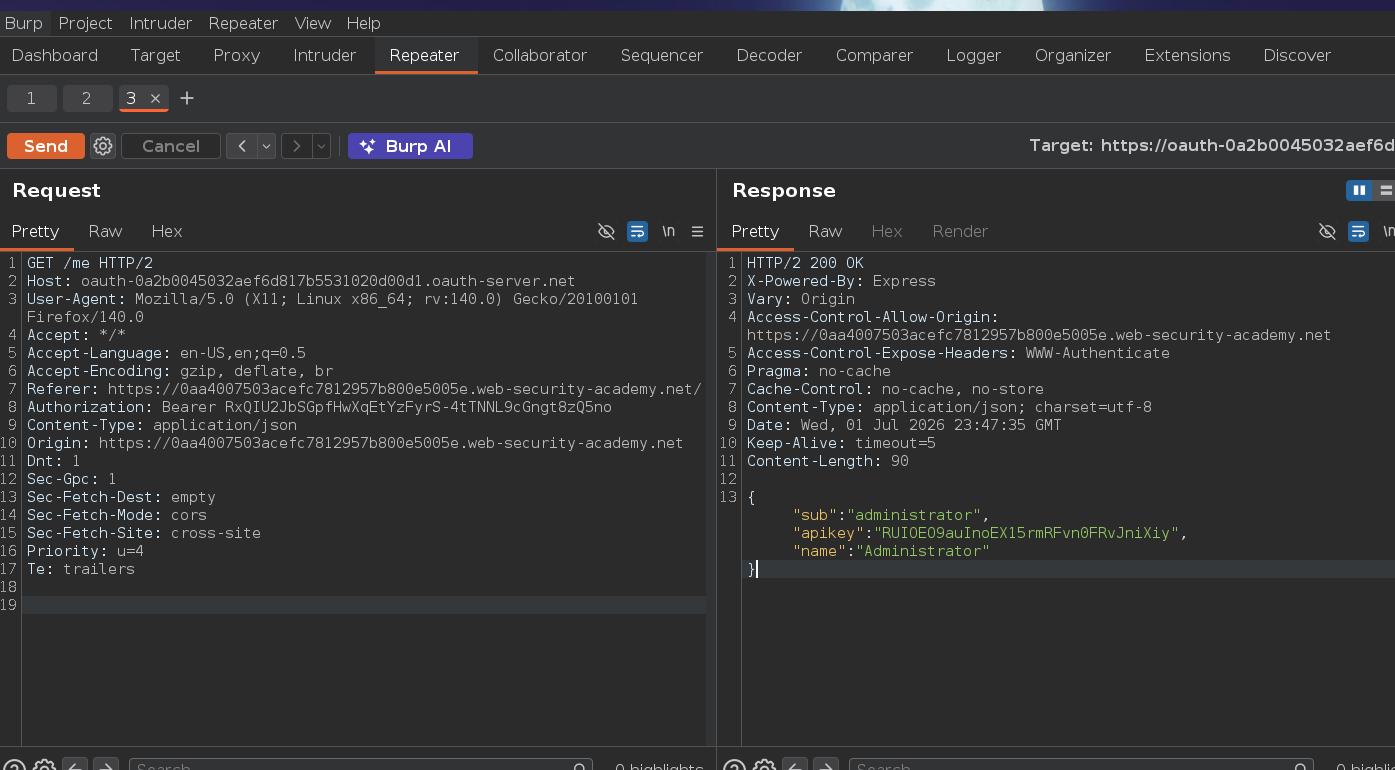This screenshot has height=770, width=1395.
Task: Click the Origin header in request
Action: 355,443
